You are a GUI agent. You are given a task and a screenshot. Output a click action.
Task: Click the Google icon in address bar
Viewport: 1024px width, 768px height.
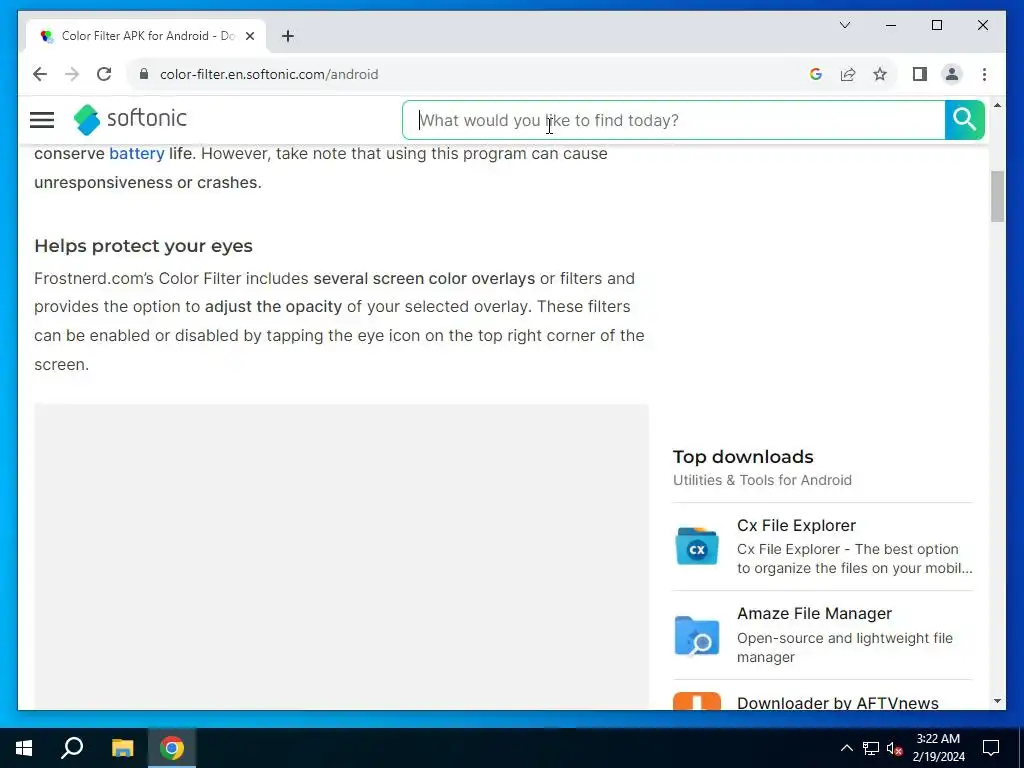coord(815,74)
